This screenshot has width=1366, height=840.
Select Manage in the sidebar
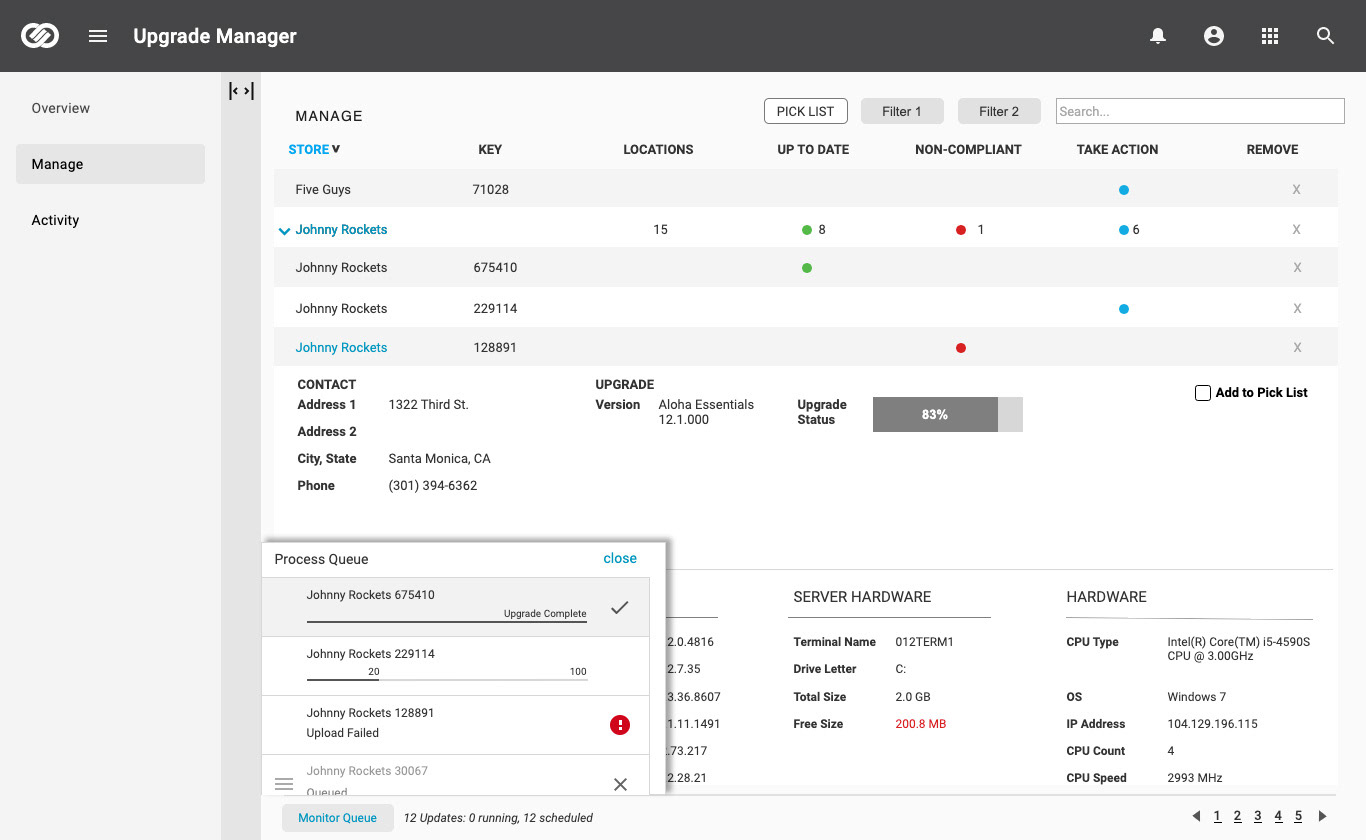click(110, 164)
